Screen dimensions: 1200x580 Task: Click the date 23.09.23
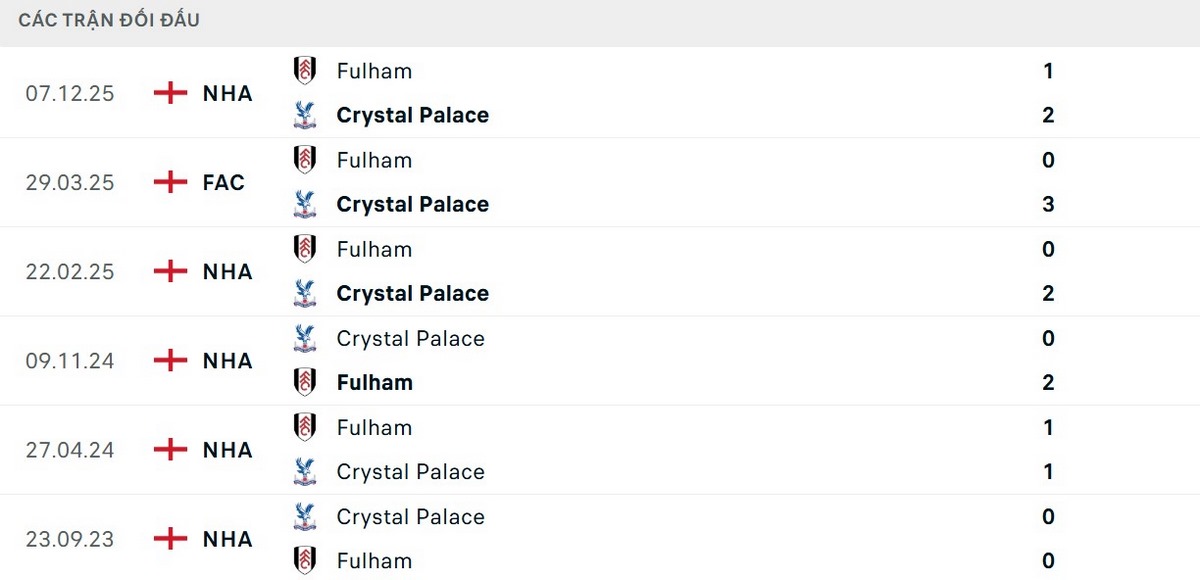[69, 539]
